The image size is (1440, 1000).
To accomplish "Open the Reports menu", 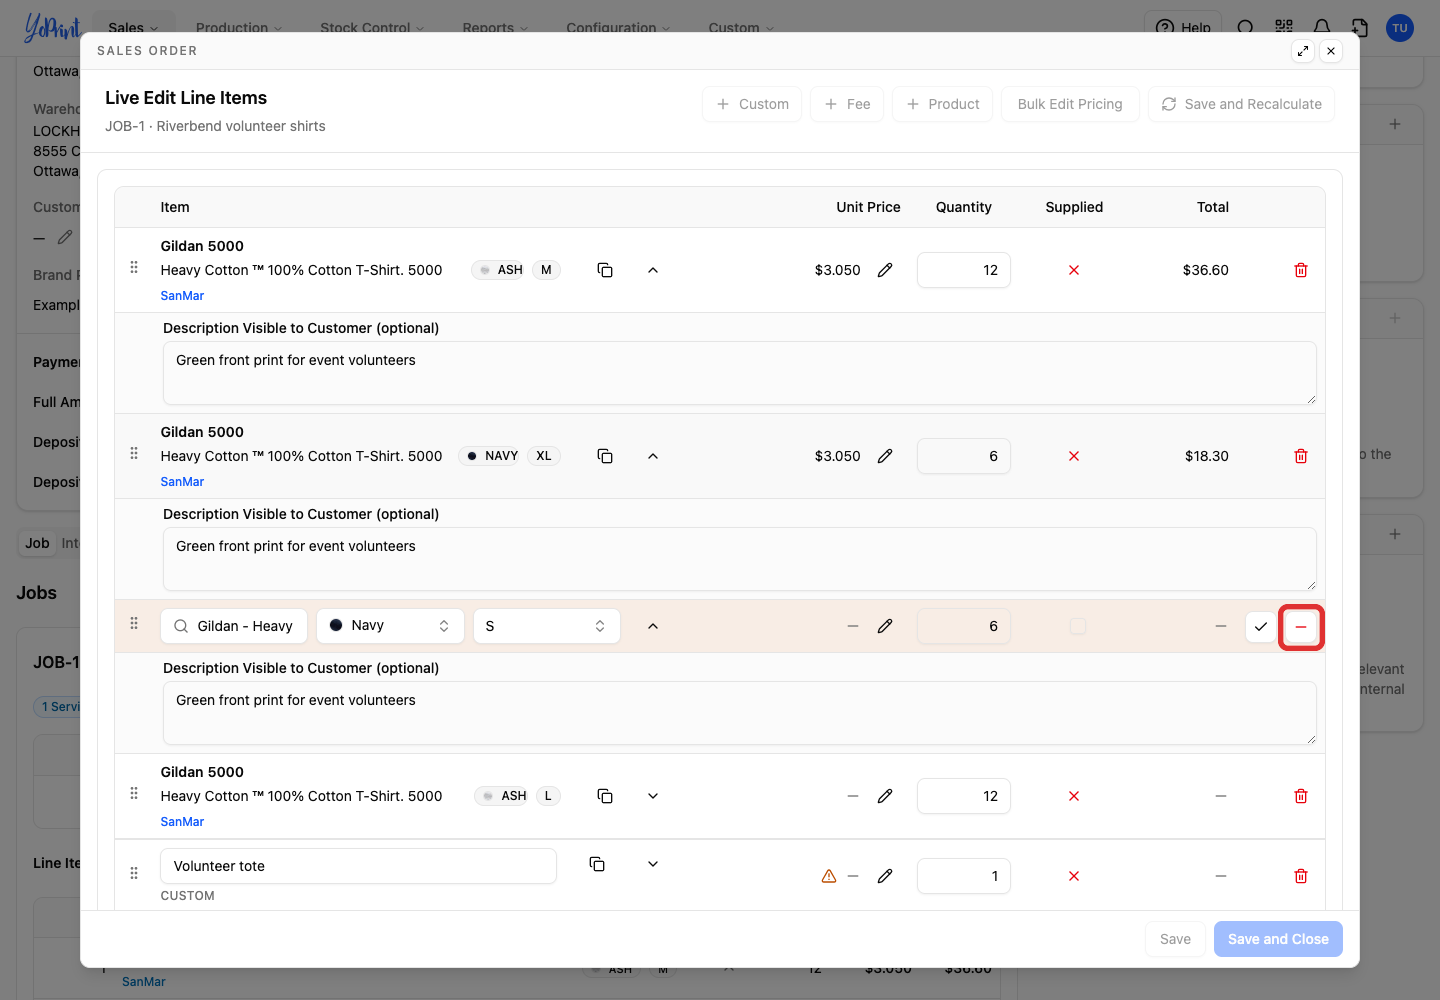I will point(495,27).
